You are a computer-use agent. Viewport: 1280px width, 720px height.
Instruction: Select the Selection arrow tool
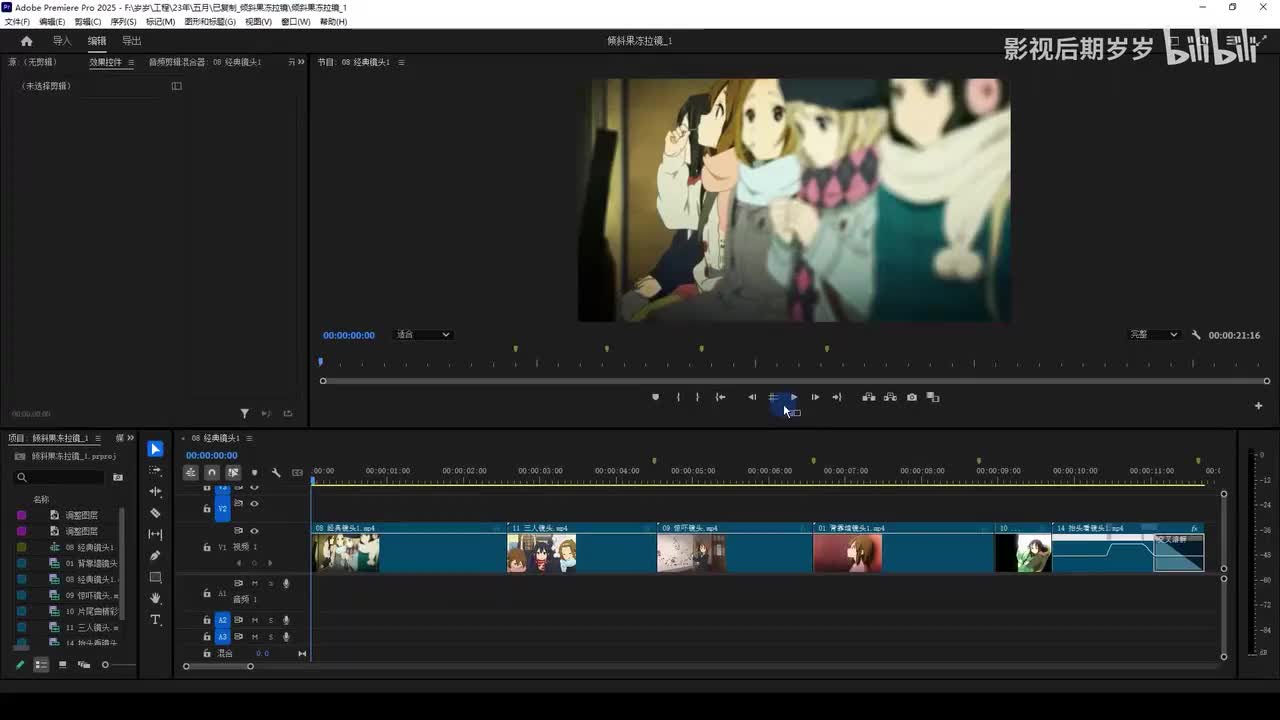[x=155, y=449]
